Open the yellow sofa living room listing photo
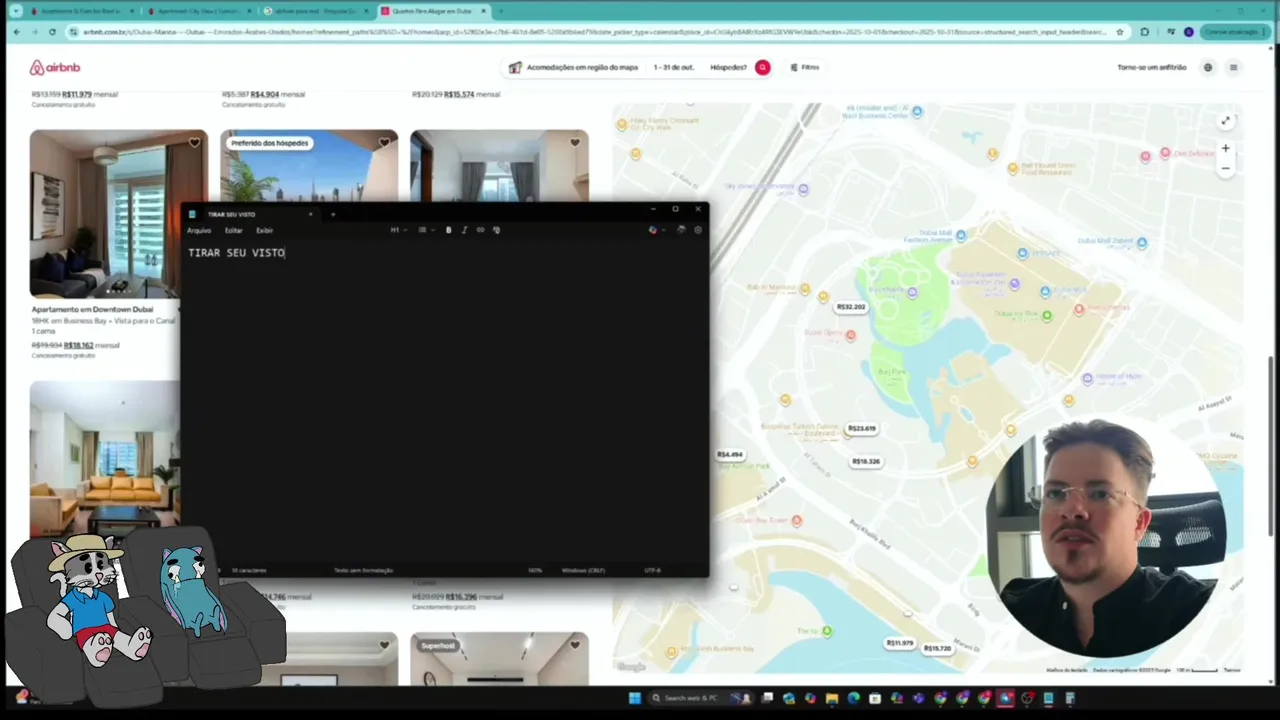This screenshot has width=1280, height=720. click(105, 458)
